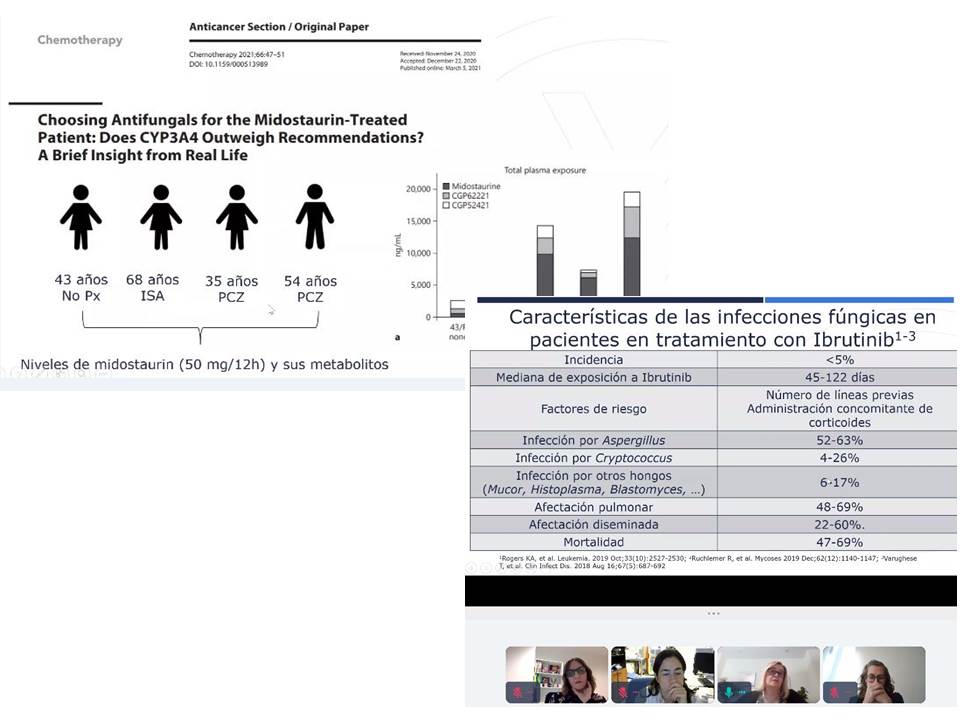This screenshot has height=720, width=960.
Task: Expand the three-dots handle above participant videos
Action: (x=712, y=613)
